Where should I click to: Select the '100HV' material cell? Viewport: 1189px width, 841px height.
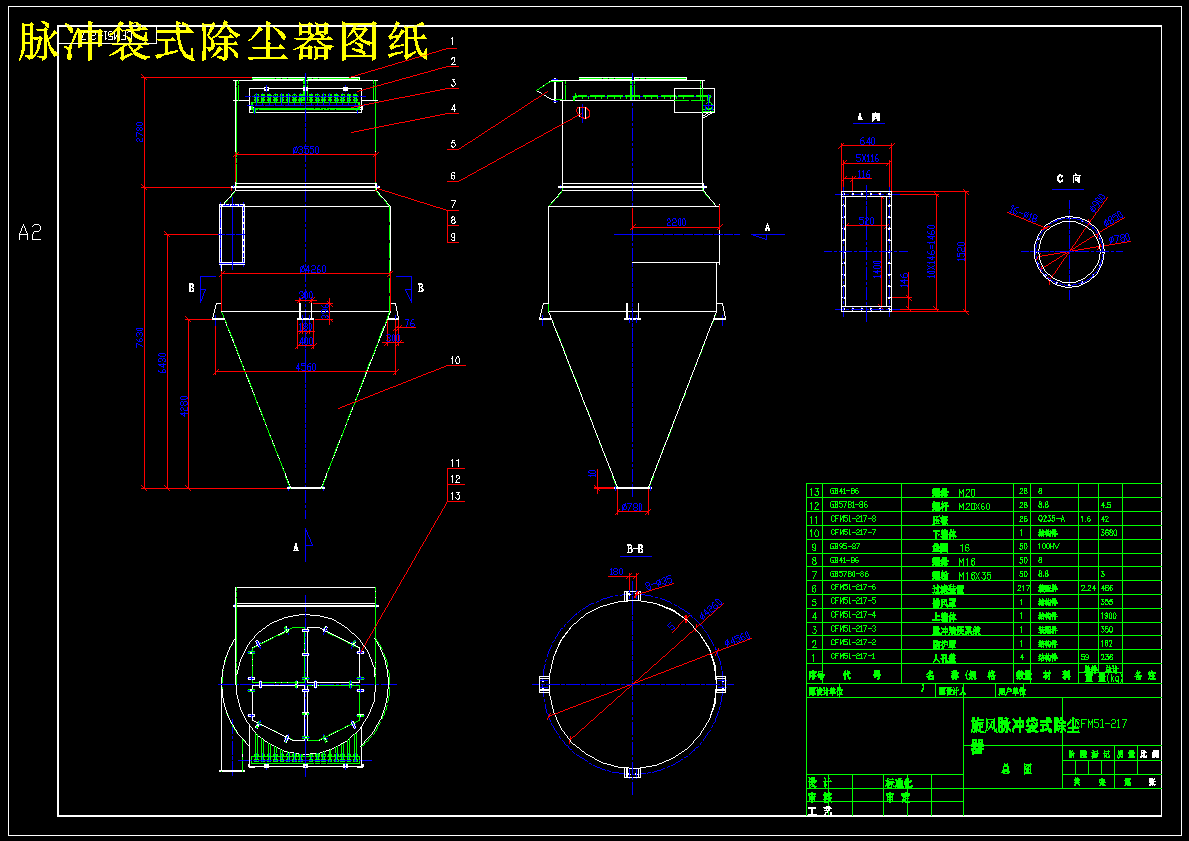pyautogui.click(x=1049, y=546)
